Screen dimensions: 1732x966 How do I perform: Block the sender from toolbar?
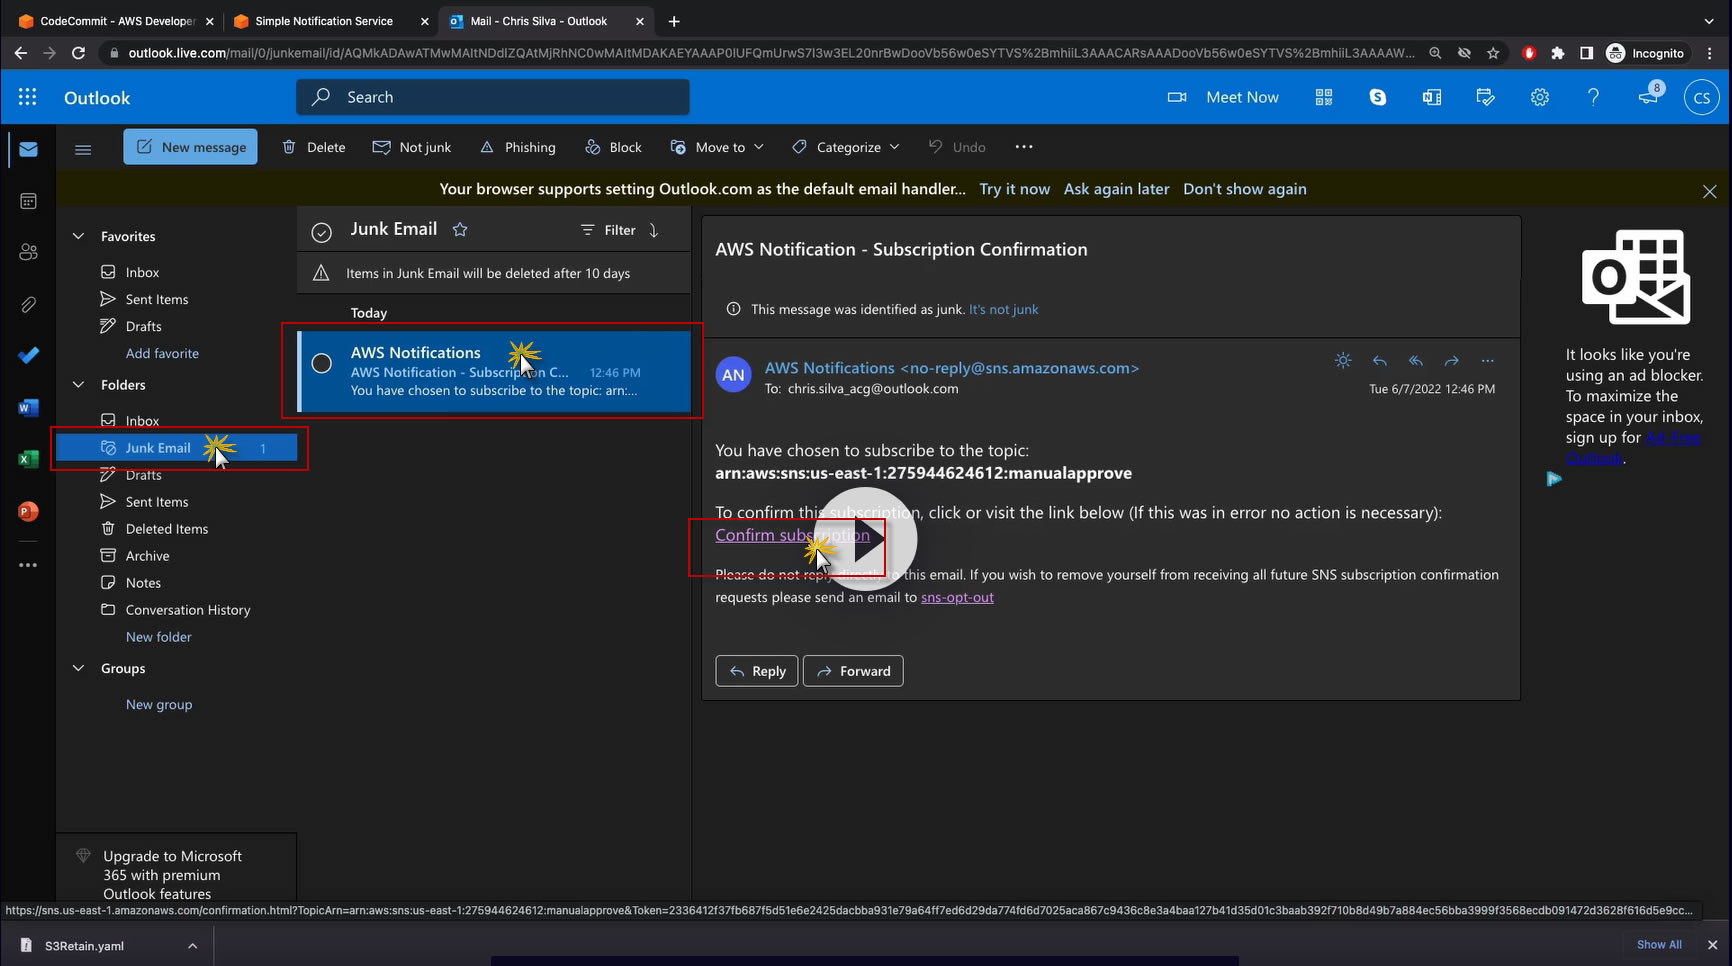(x=614, y=147)
